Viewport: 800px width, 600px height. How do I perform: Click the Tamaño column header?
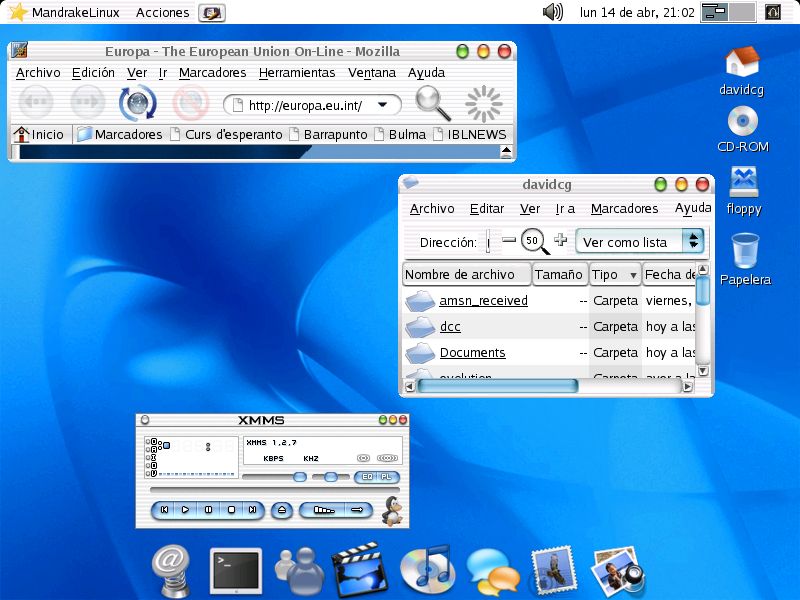pos(559,274)
